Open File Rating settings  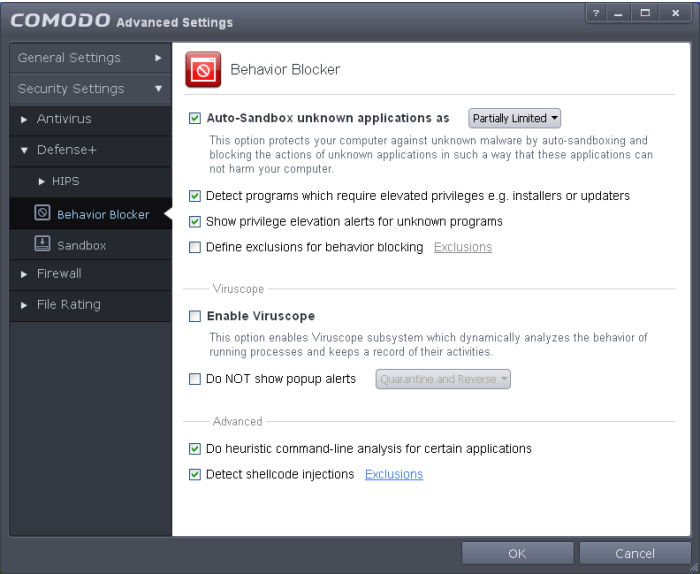tap(68, 305)
